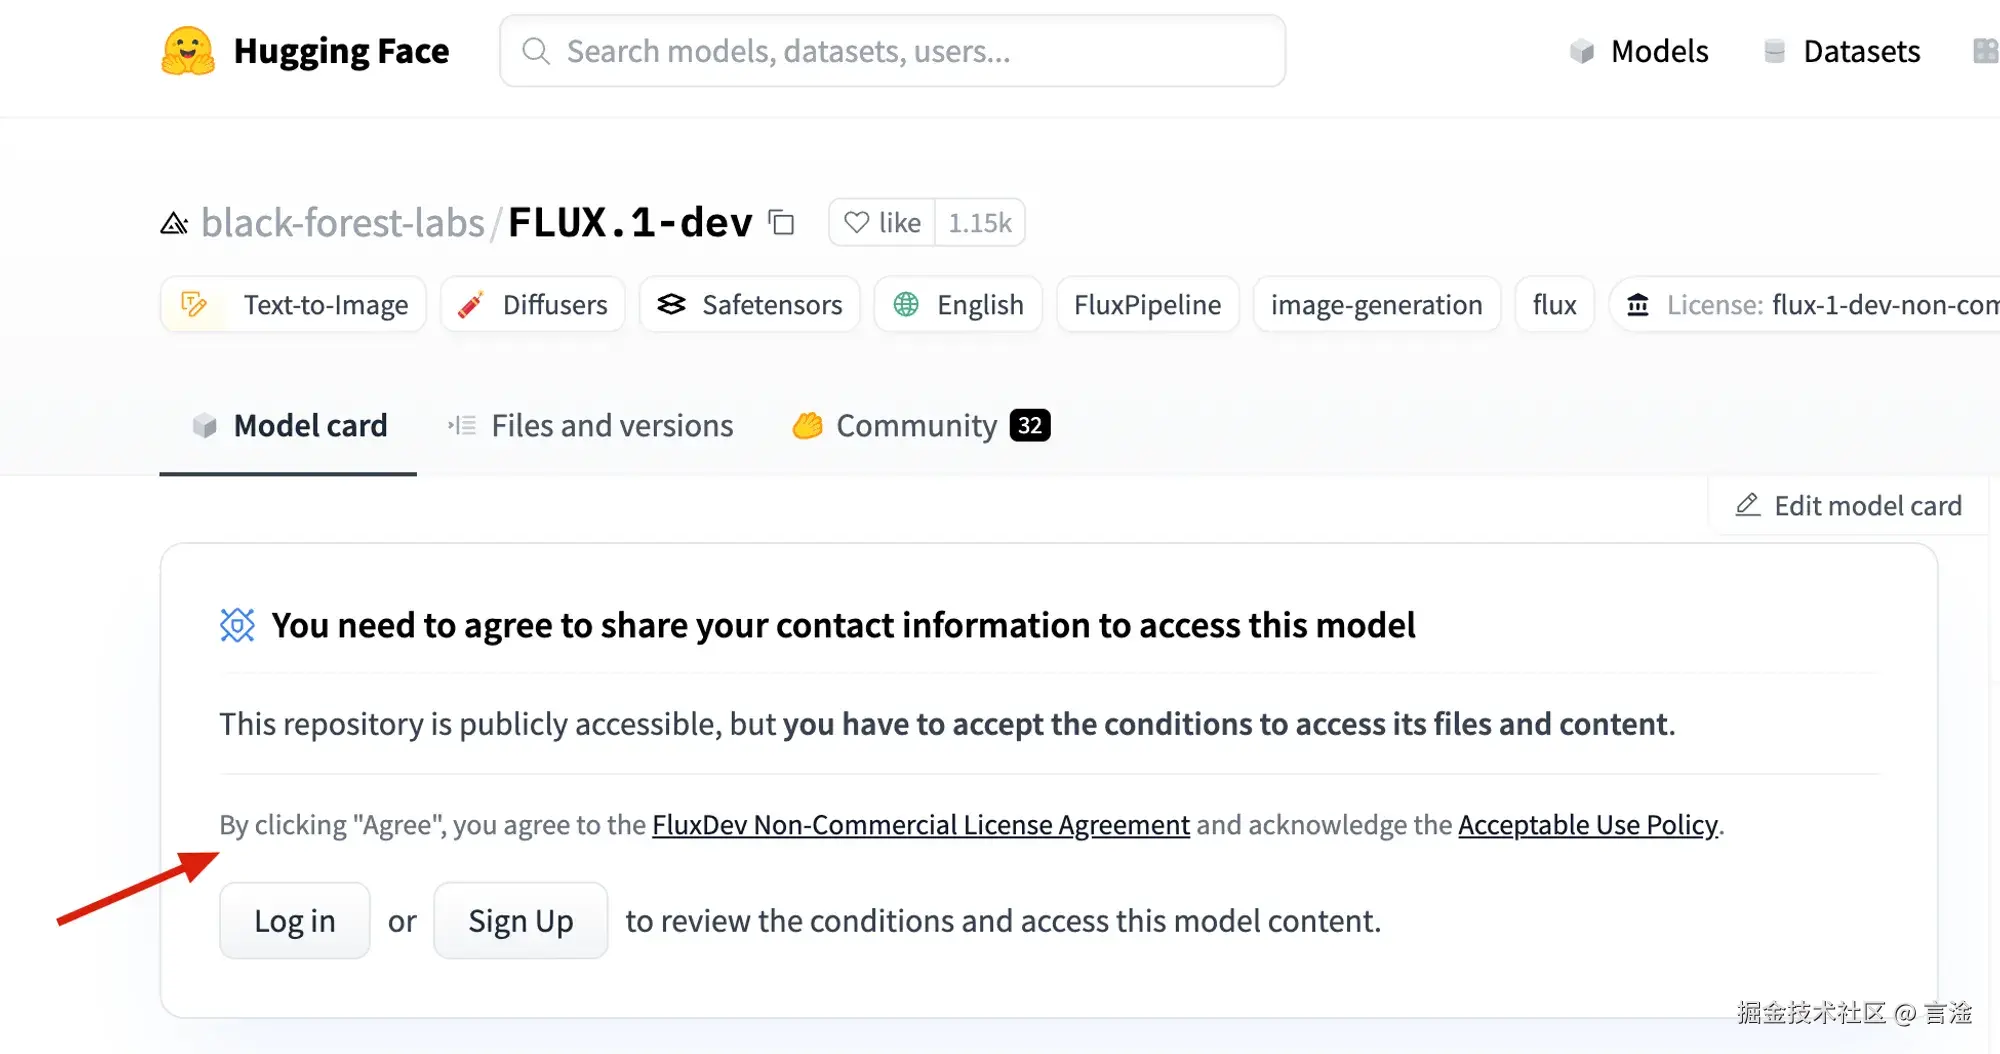The image size is (2000, 1054).
Task: Filter by the English language tag
Action: coord(959,305)
